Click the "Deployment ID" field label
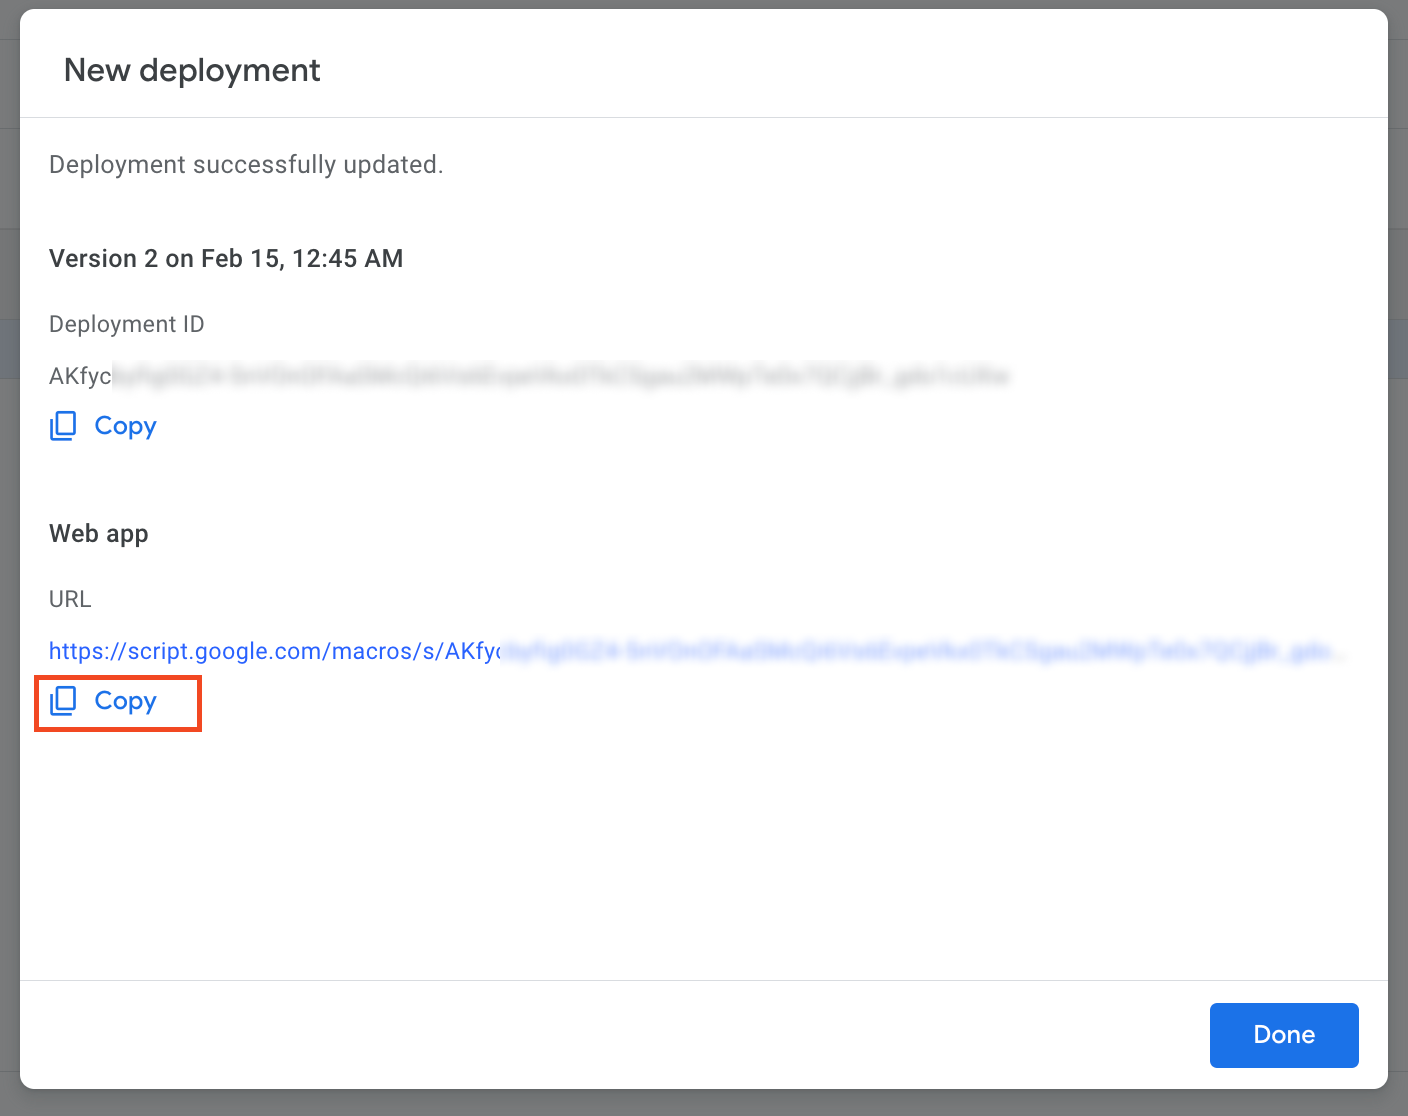The height and width of the screenshot is (1116, 1408). coord(127,324)
